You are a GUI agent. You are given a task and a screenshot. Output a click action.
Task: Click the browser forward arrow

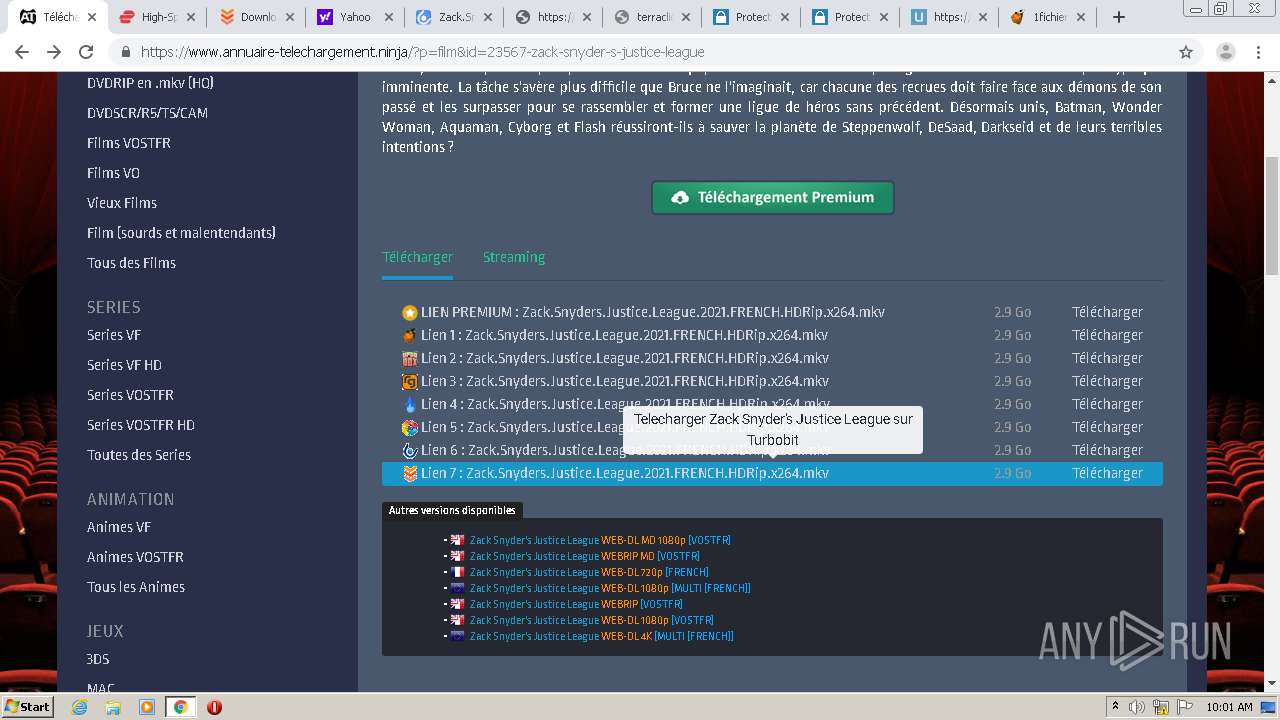(x=54, y=52)
